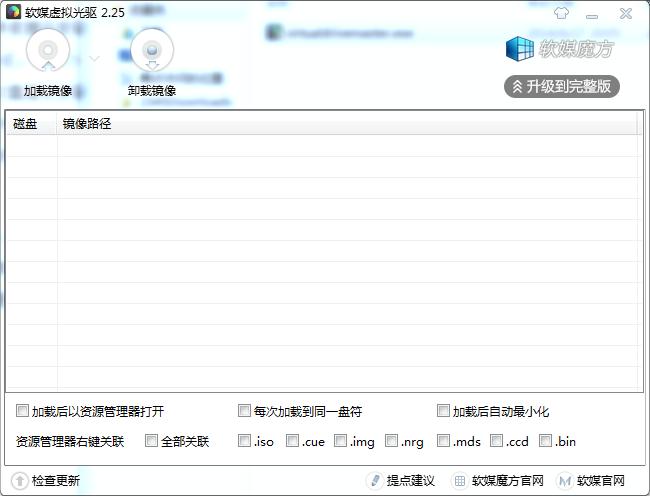The image size is (650, 496).
Task: Enable 加载后以资源管理器打开 checkbox
Action: pos(22,411)
